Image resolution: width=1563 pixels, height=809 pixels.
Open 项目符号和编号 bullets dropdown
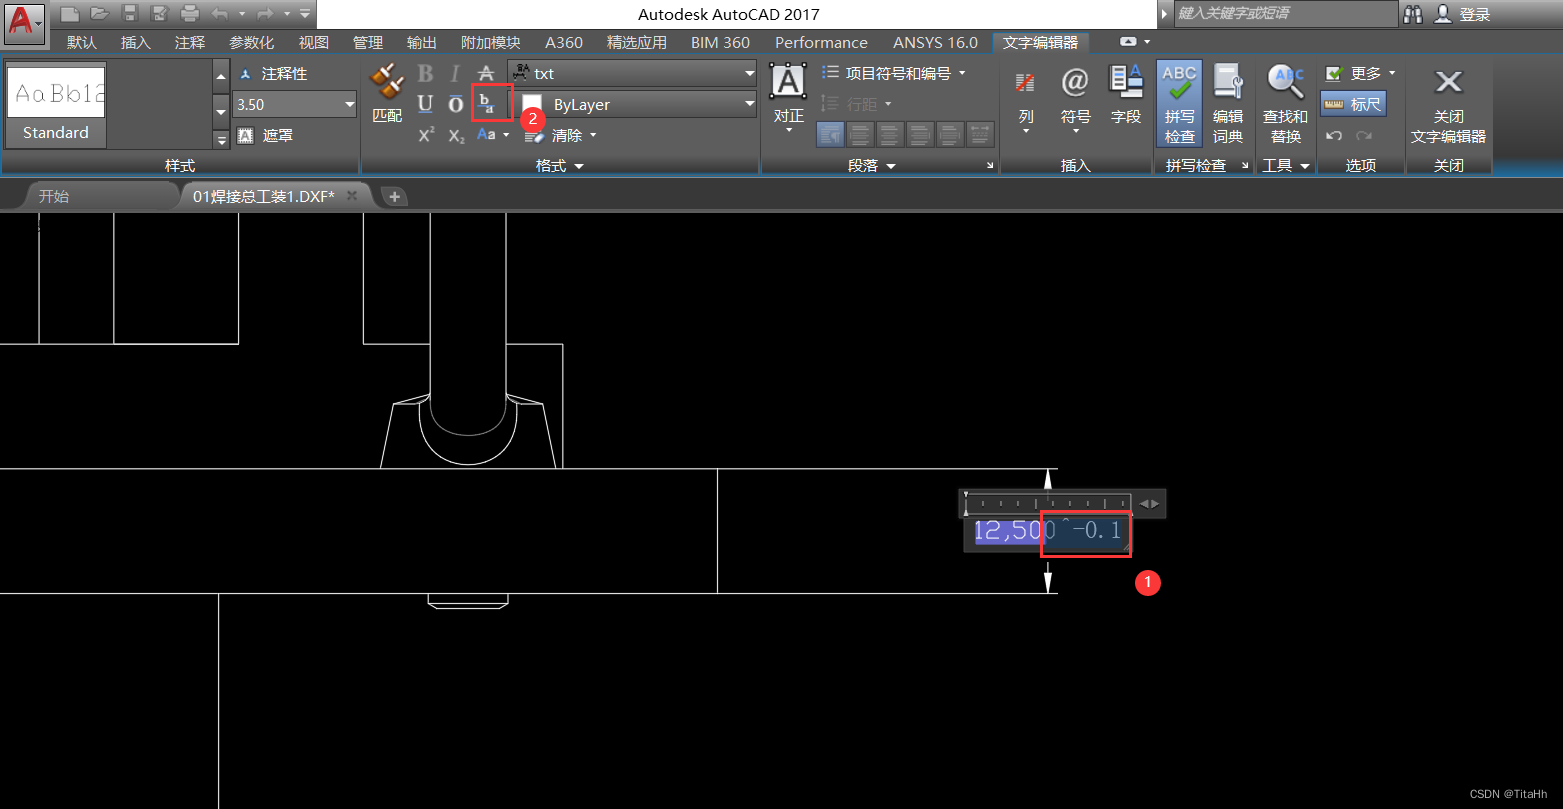click(894, 73)
